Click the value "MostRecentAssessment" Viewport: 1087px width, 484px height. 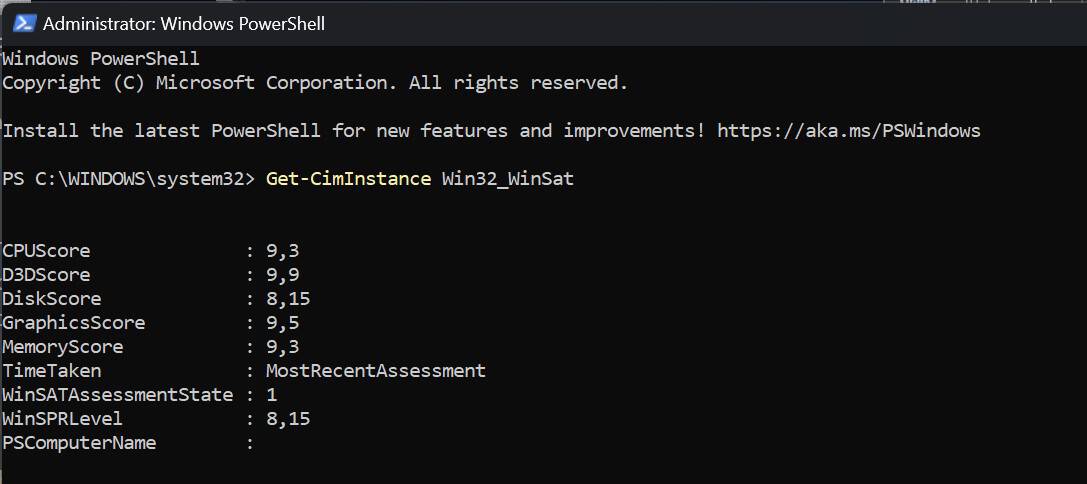coord(376,371)
